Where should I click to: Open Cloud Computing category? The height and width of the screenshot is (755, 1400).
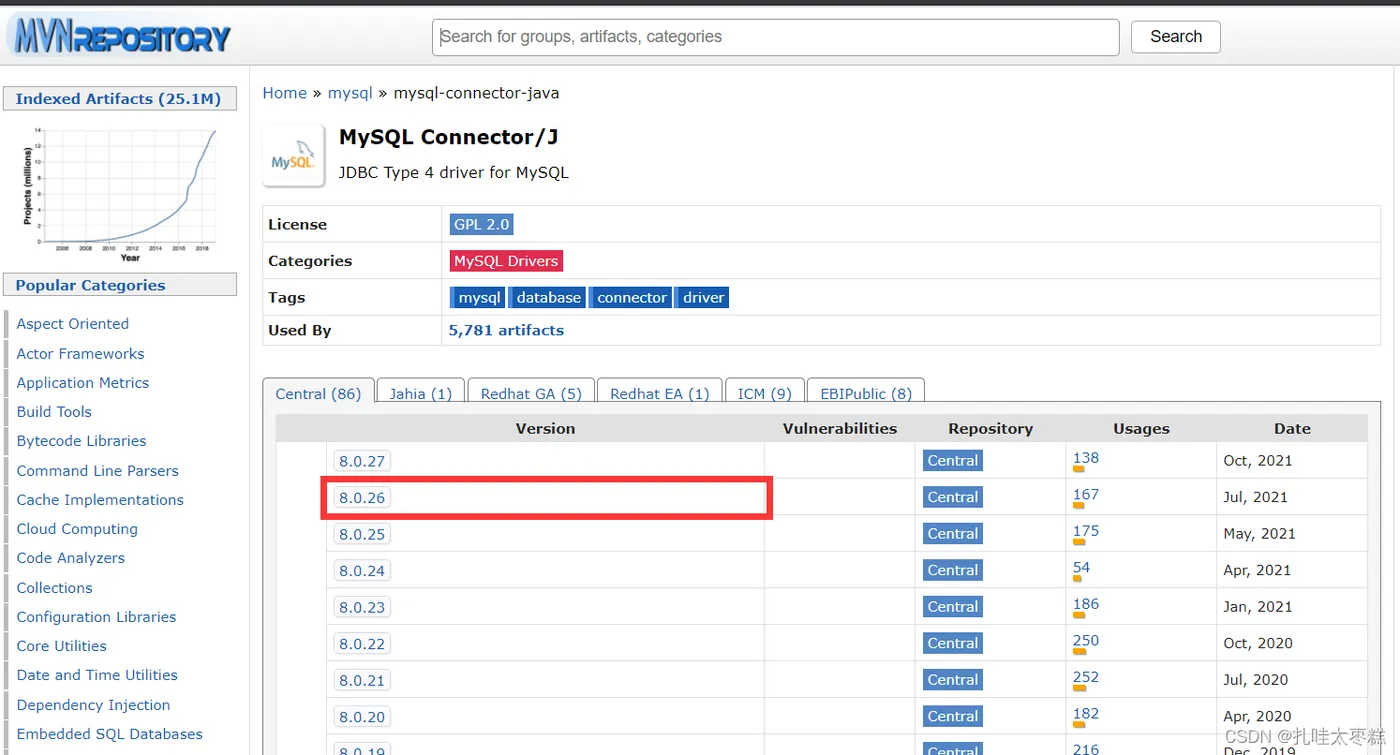(77, 529)
